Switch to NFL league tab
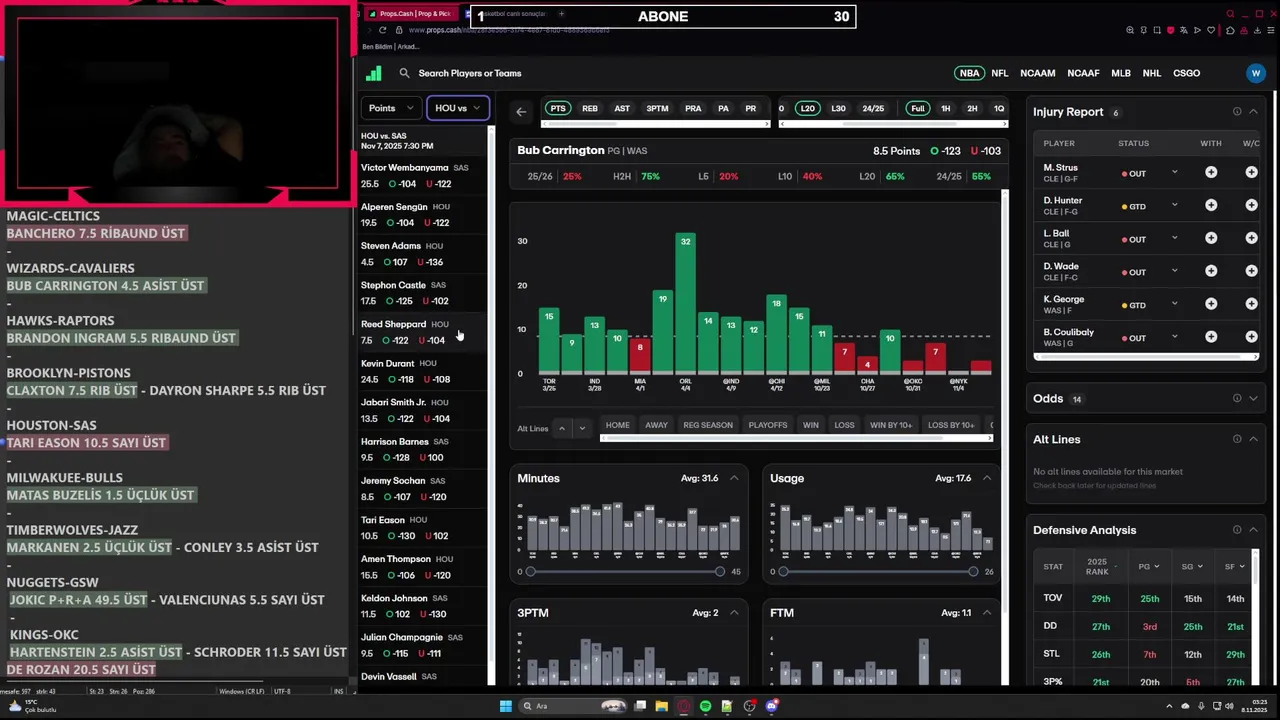1280x720 pixels. point(1000,73)
